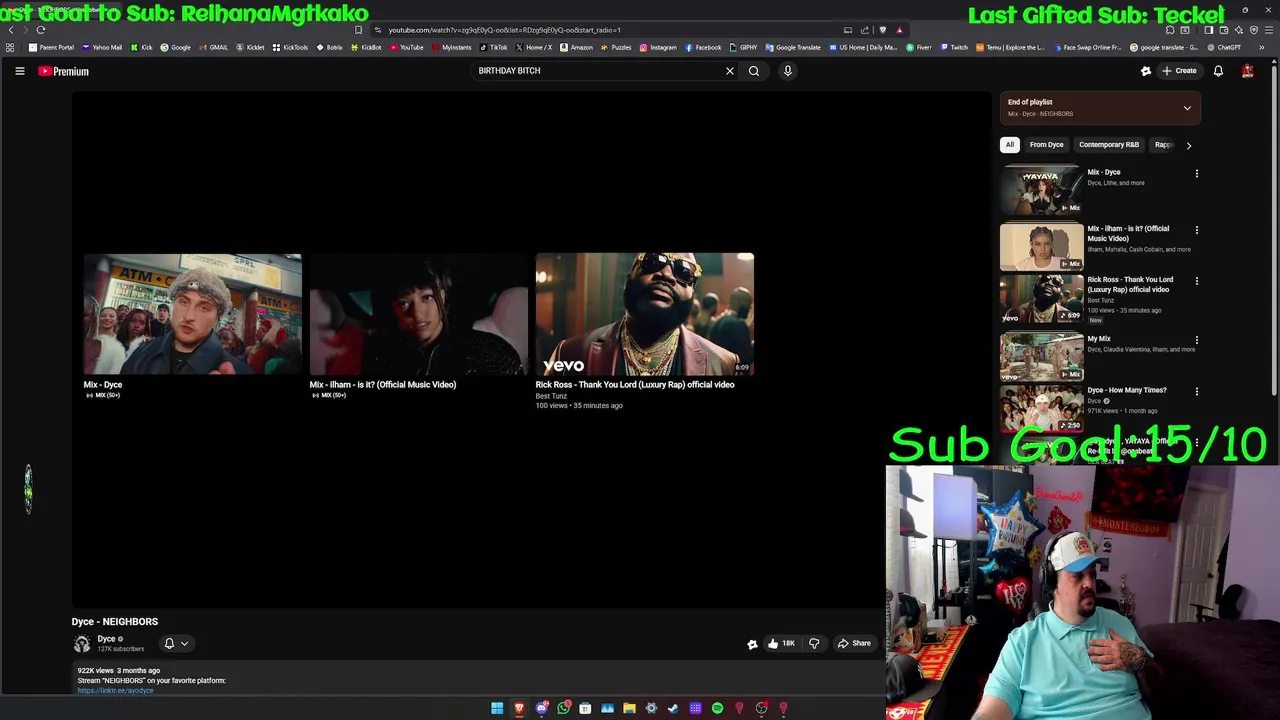Open options for Mix - ilham sidebar
The height and width of the screenshot is (720, 1280).
click(1196, 230)
